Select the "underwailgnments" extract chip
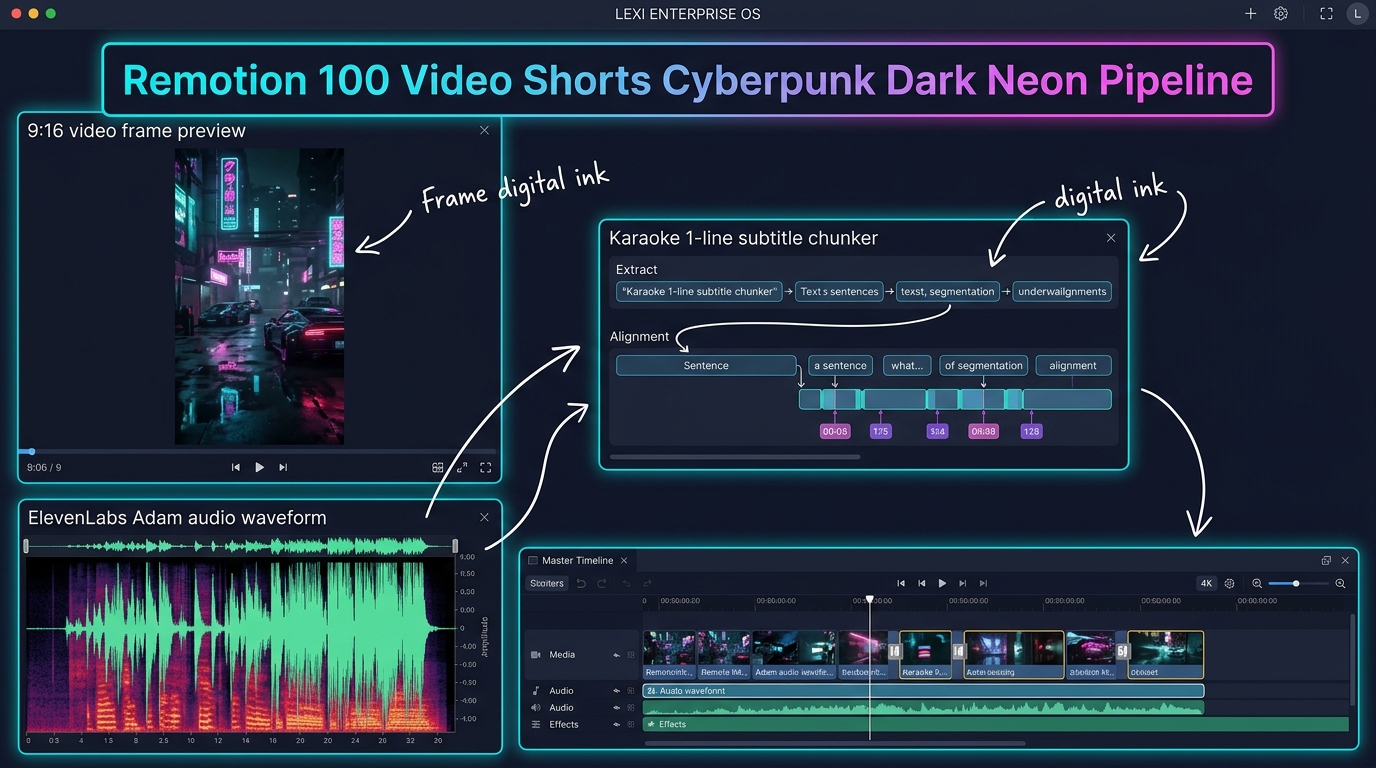Viewport: 1376px width, 768px height. [1062, 292]
